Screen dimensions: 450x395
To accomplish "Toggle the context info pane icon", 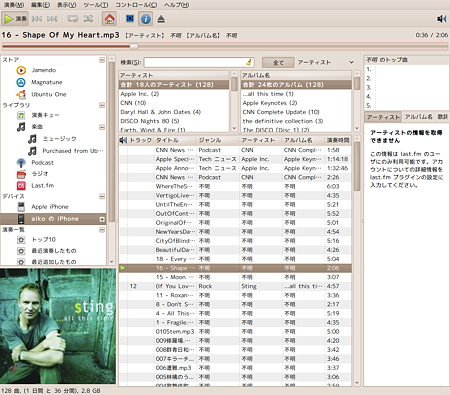I will 145,19.
